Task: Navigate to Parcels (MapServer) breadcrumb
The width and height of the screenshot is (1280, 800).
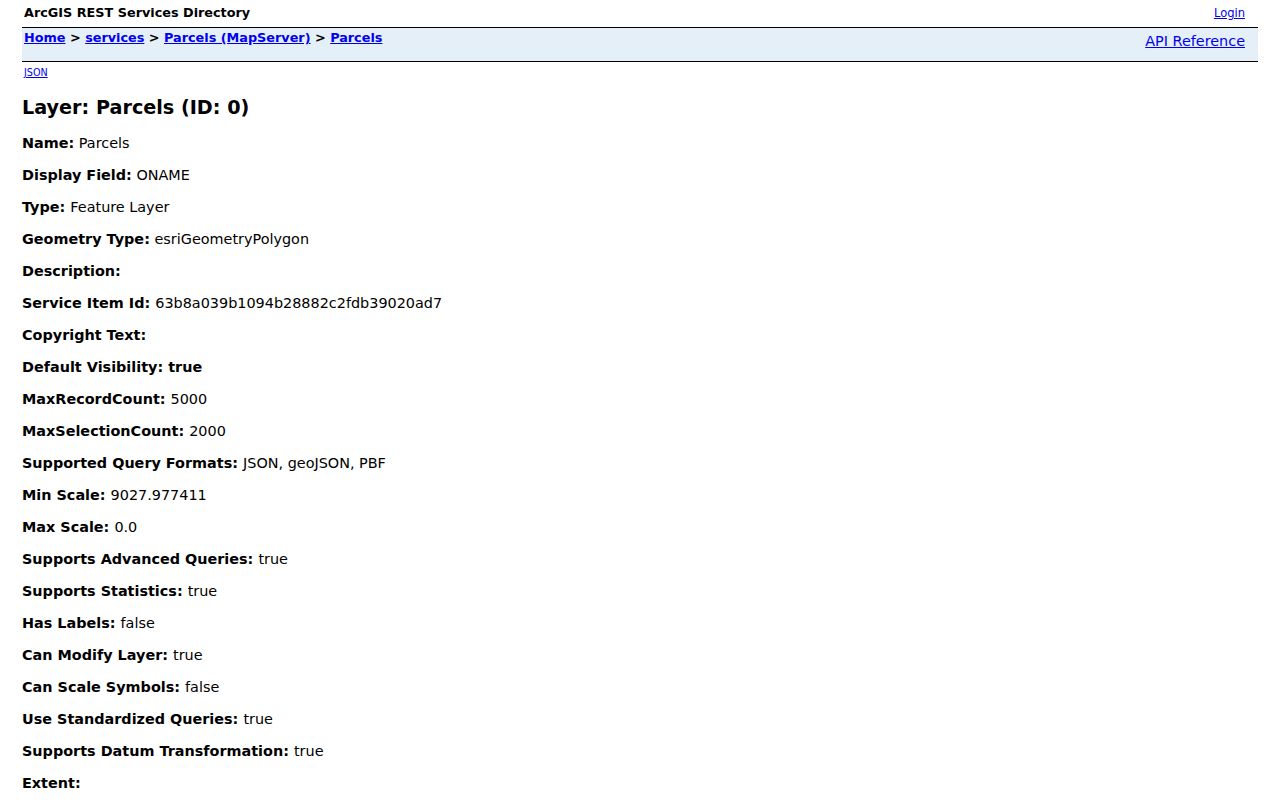Action: [237, 38]
